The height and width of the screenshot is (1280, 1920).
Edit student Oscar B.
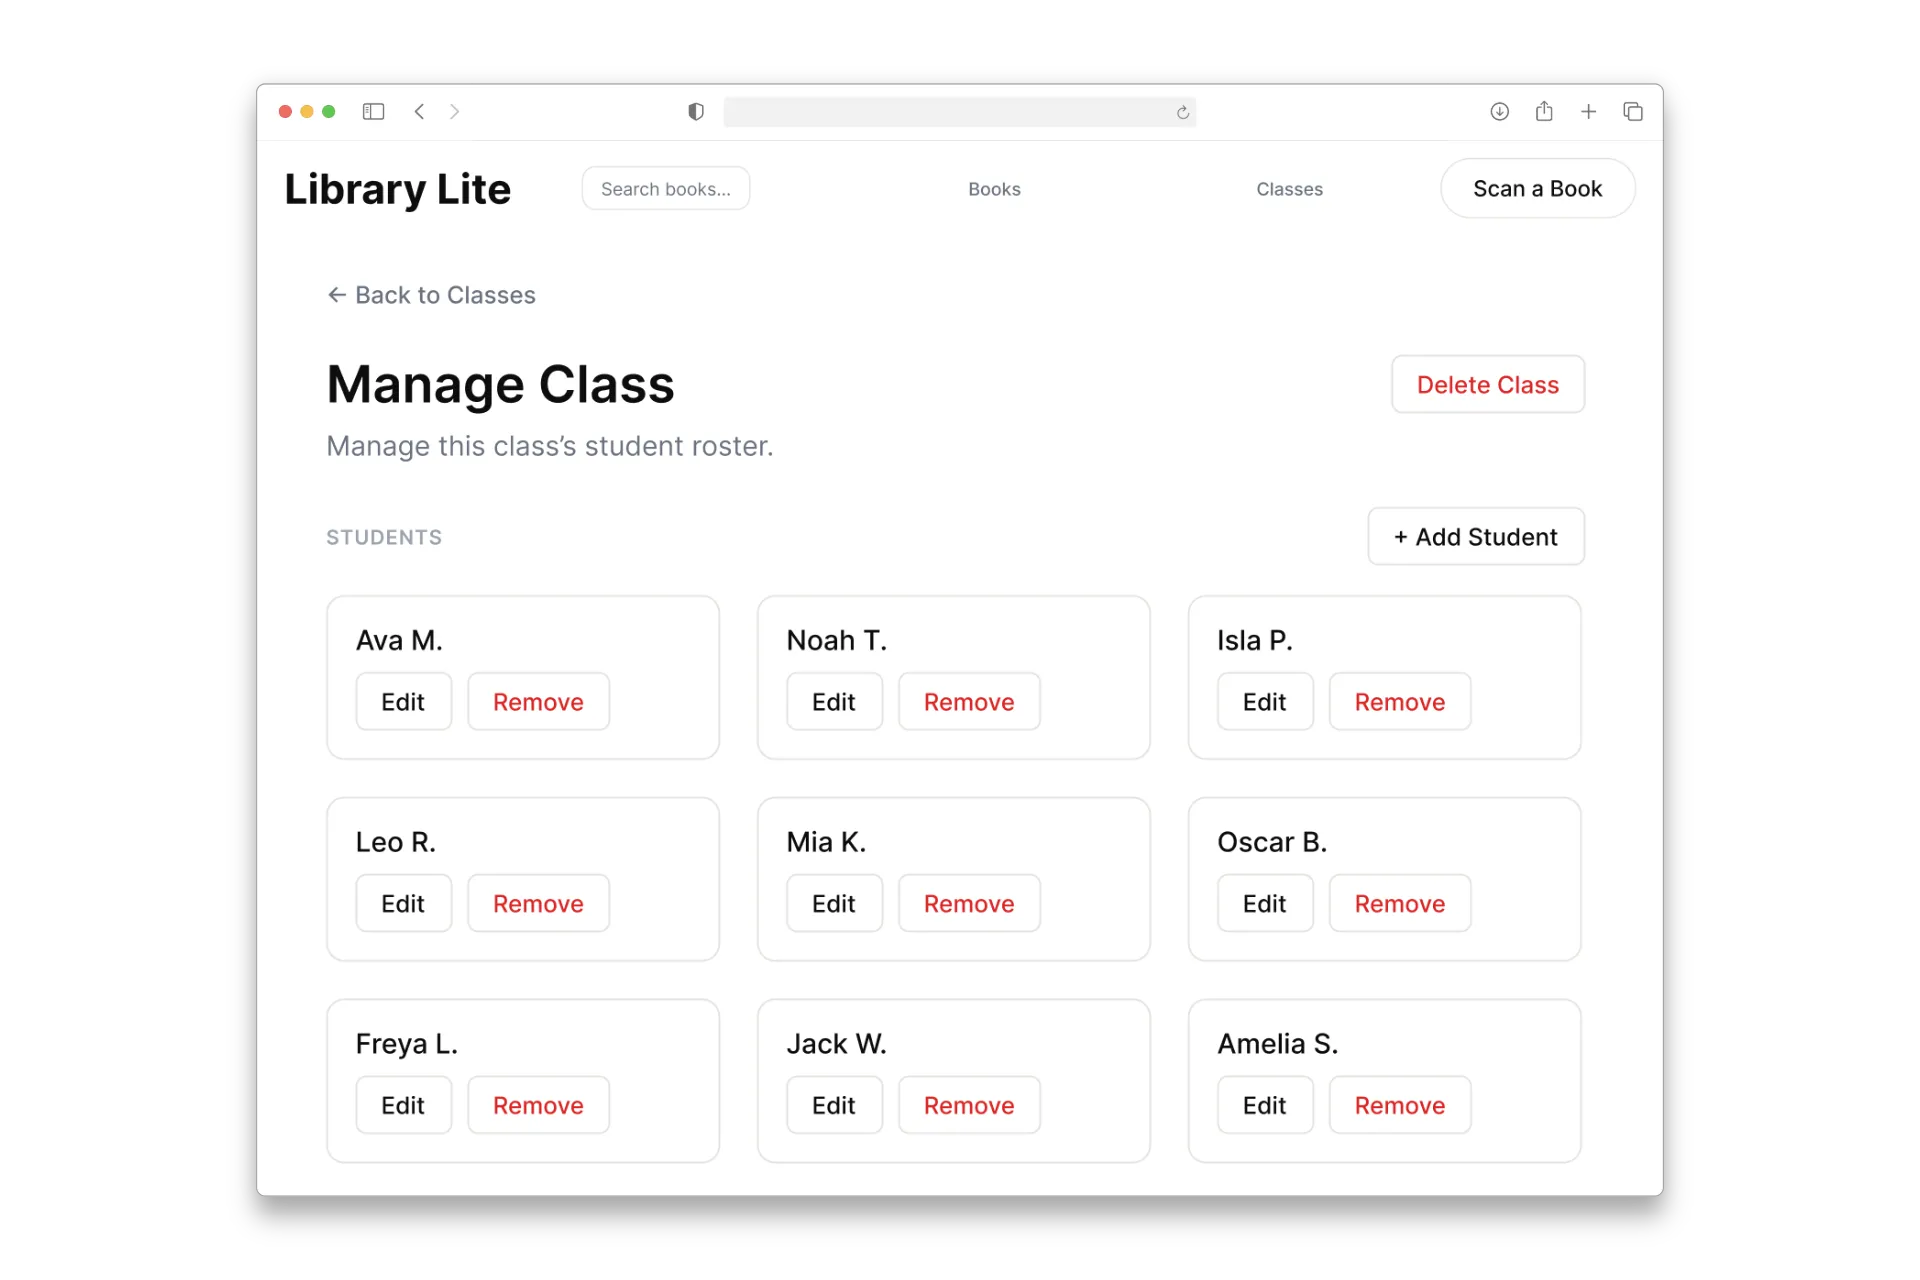point(1265,904)
